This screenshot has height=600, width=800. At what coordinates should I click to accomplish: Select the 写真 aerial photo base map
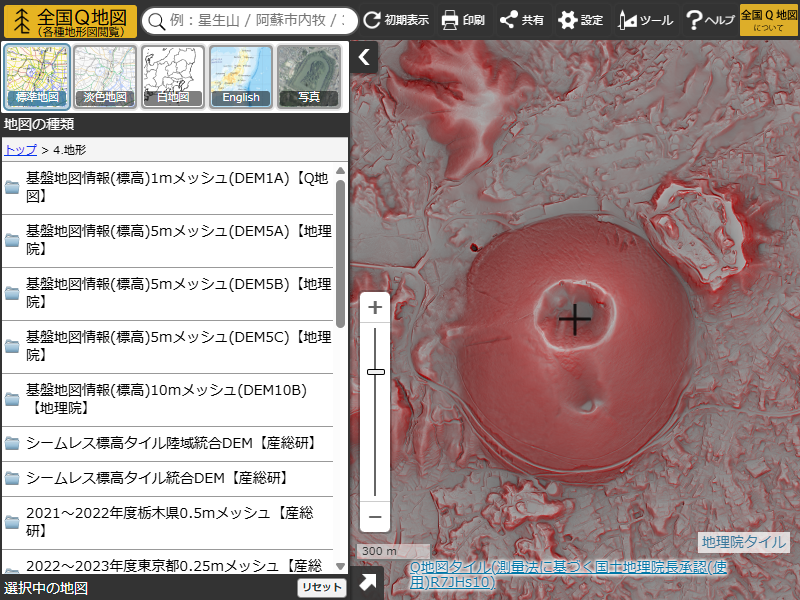[309, 77]
